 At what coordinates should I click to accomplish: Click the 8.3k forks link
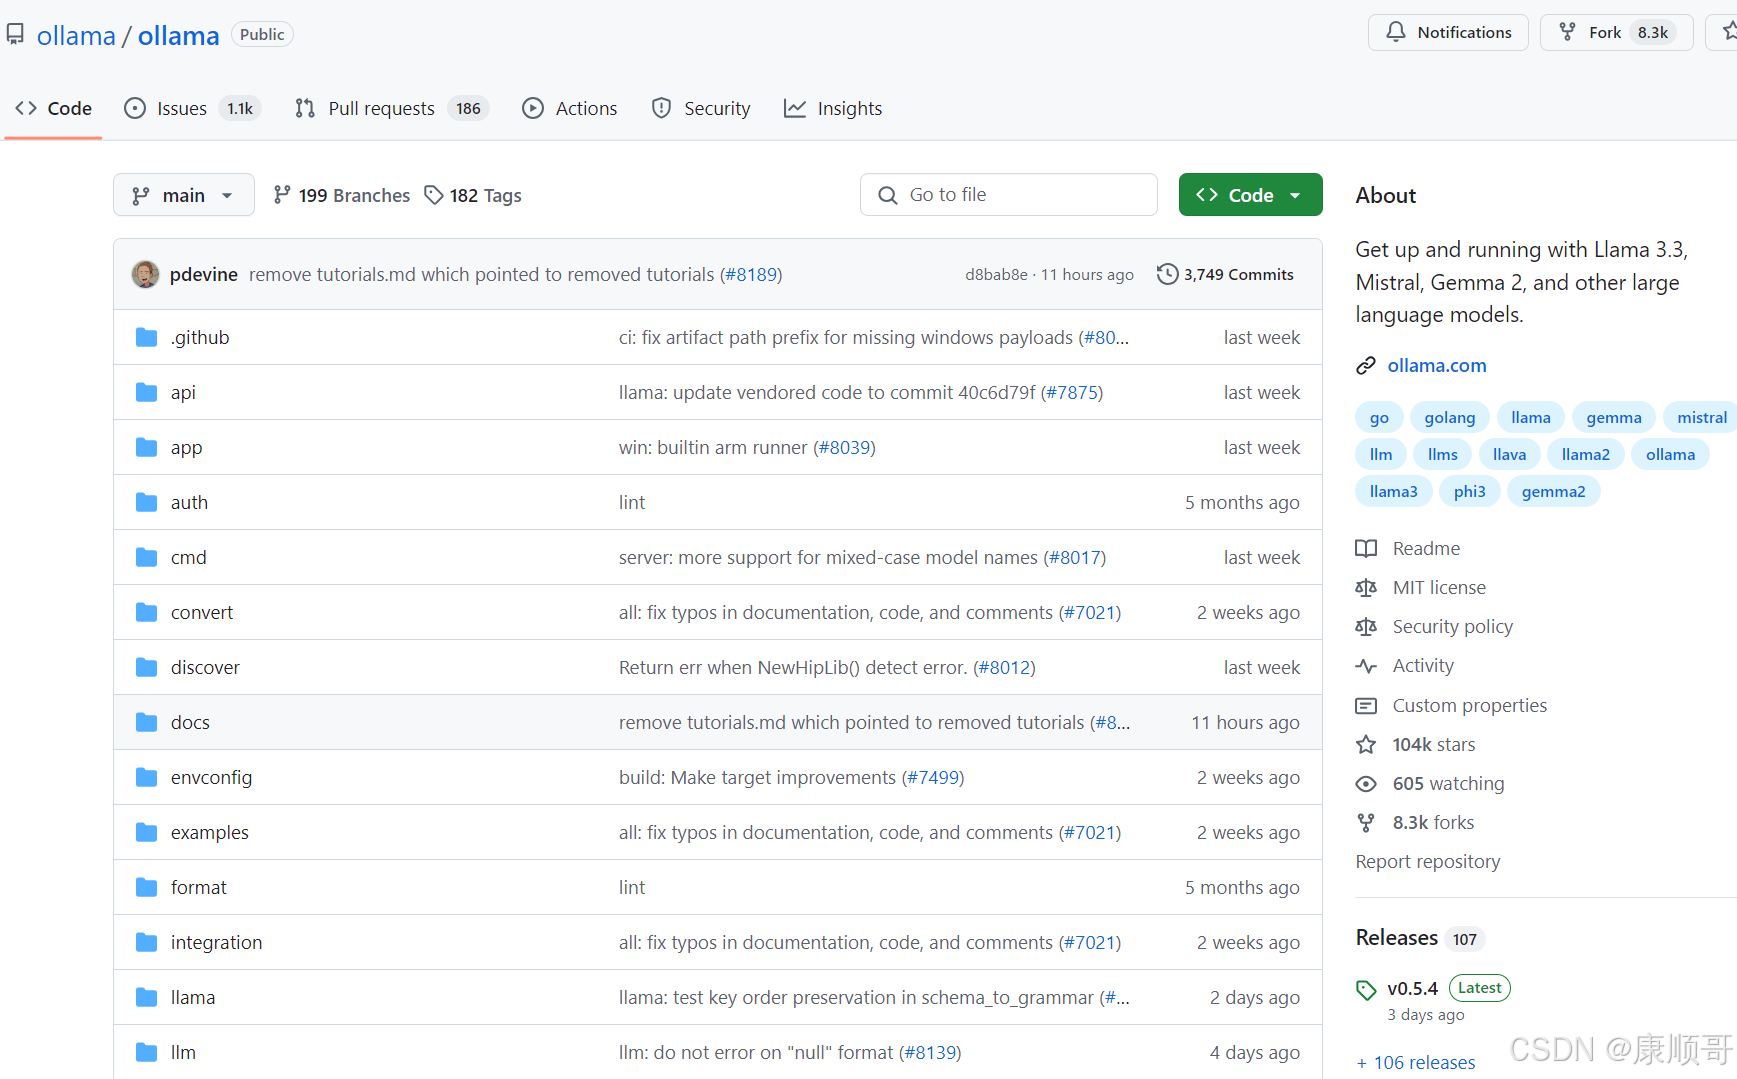1433,823
